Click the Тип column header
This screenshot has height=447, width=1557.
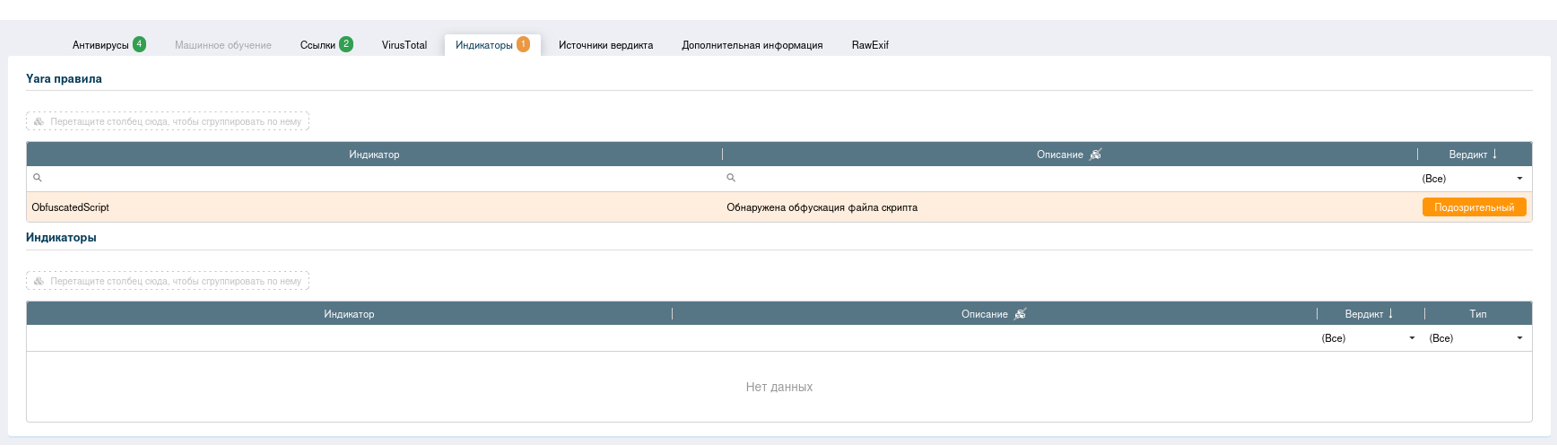pos(1477,314)
